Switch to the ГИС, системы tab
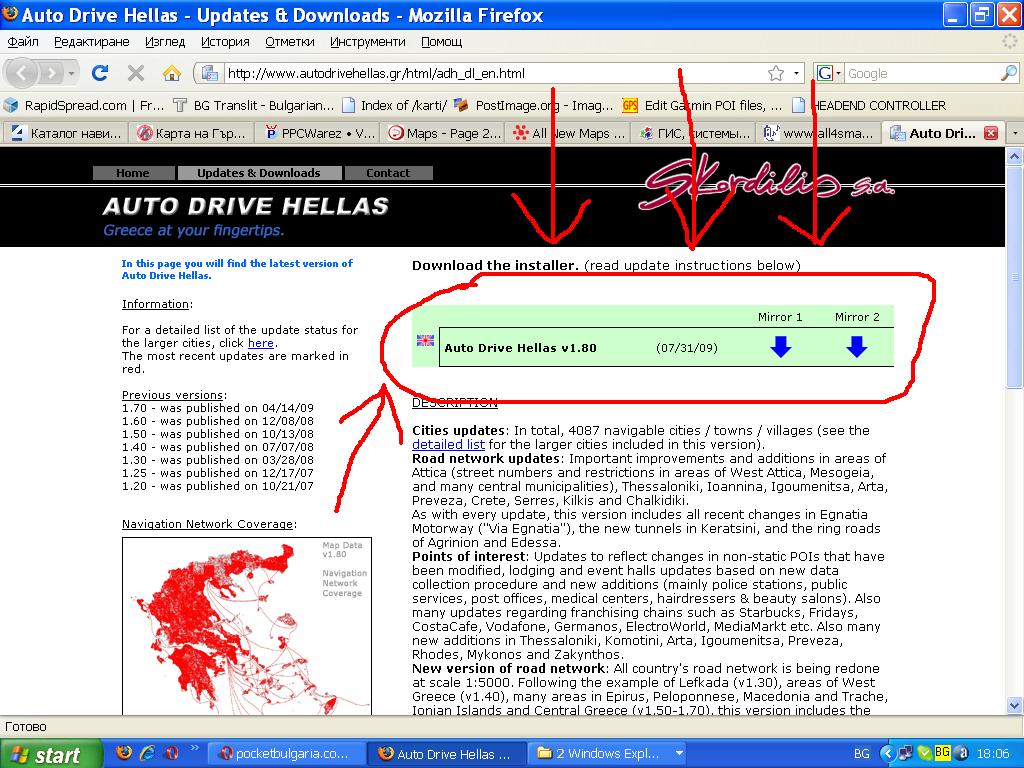This screenshot has height=768, width=1024. pos(692,133)
